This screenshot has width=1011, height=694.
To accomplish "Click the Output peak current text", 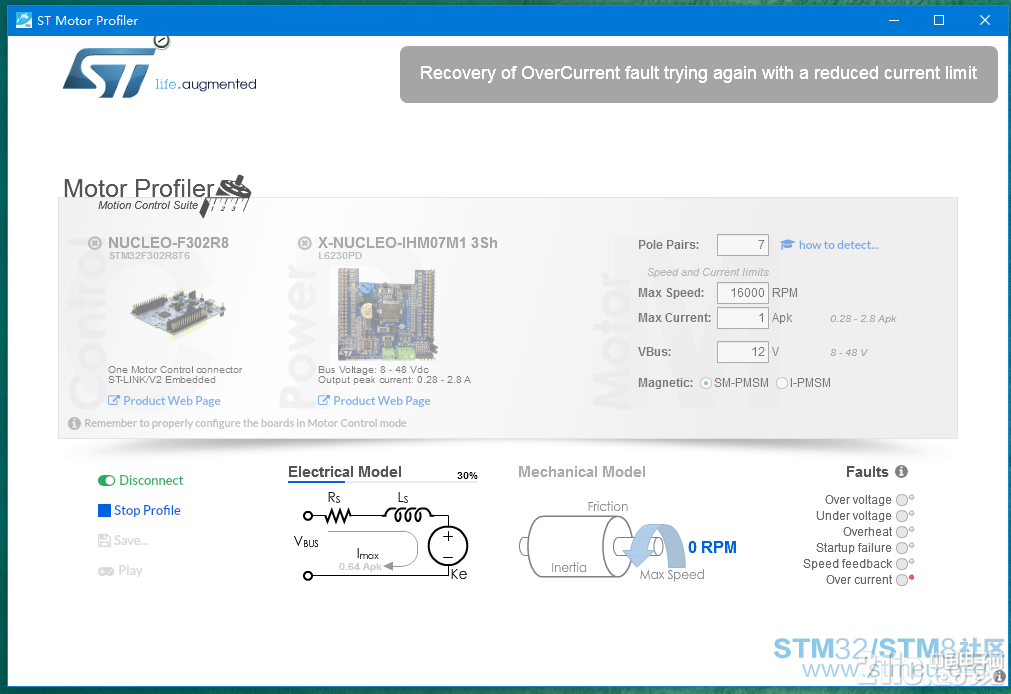I will click(395, 380).
